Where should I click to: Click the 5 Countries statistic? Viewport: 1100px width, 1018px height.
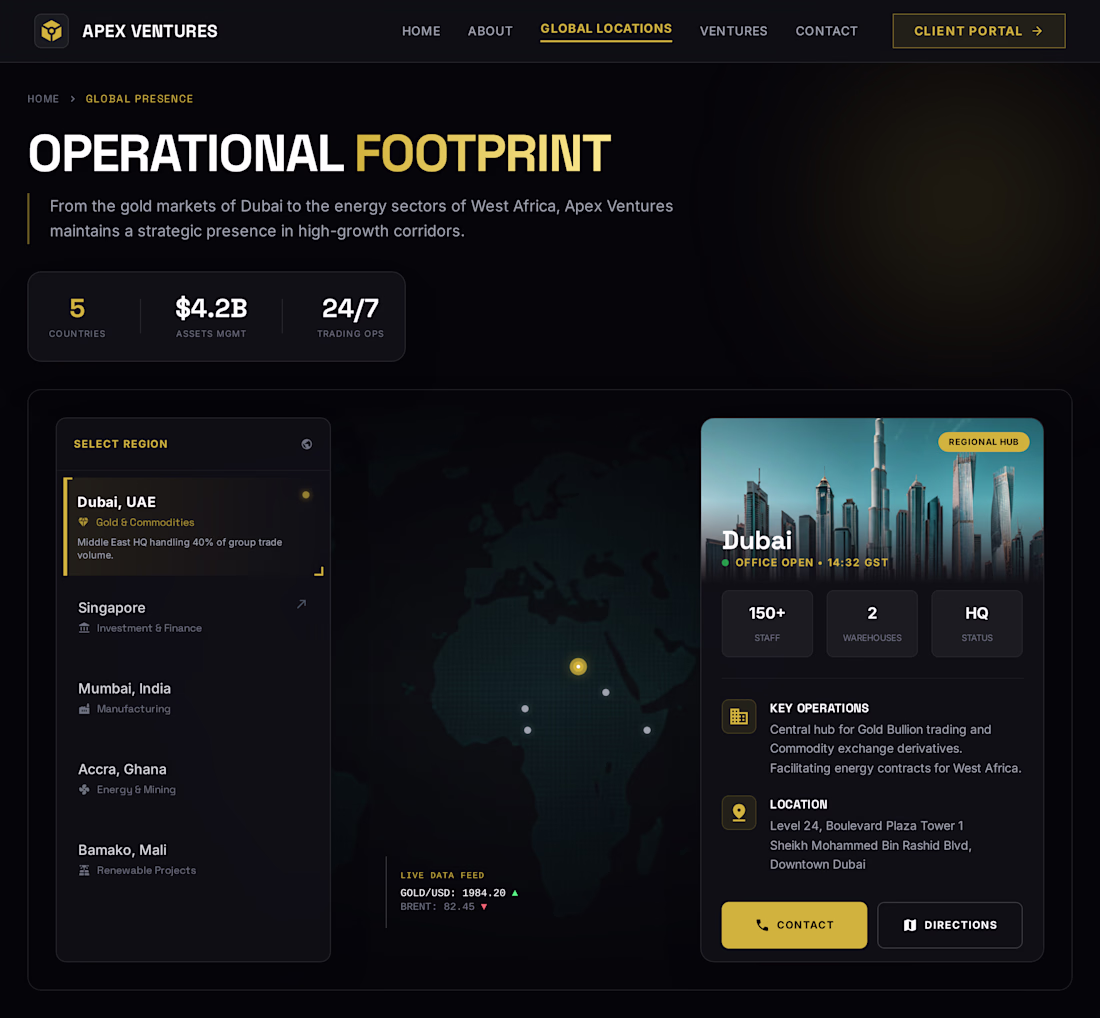tap(77, 316)
